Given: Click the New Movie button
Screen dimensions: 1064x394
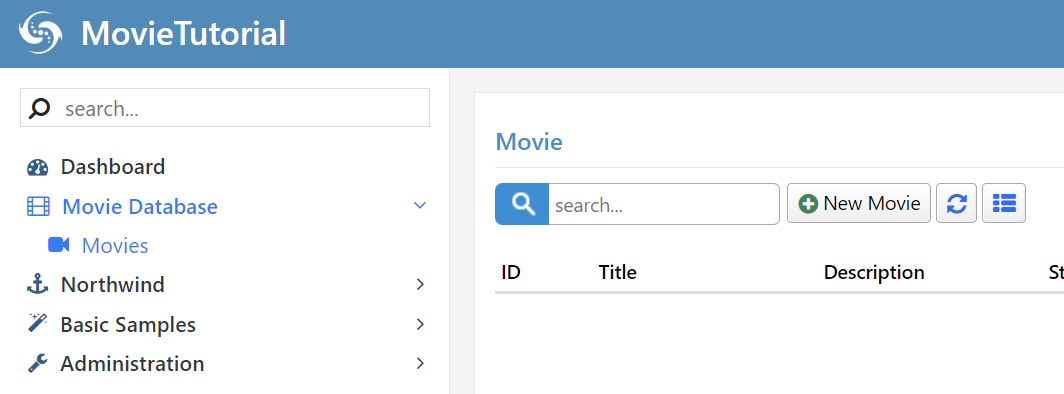Looking at the screenshot, I should 858,203.
